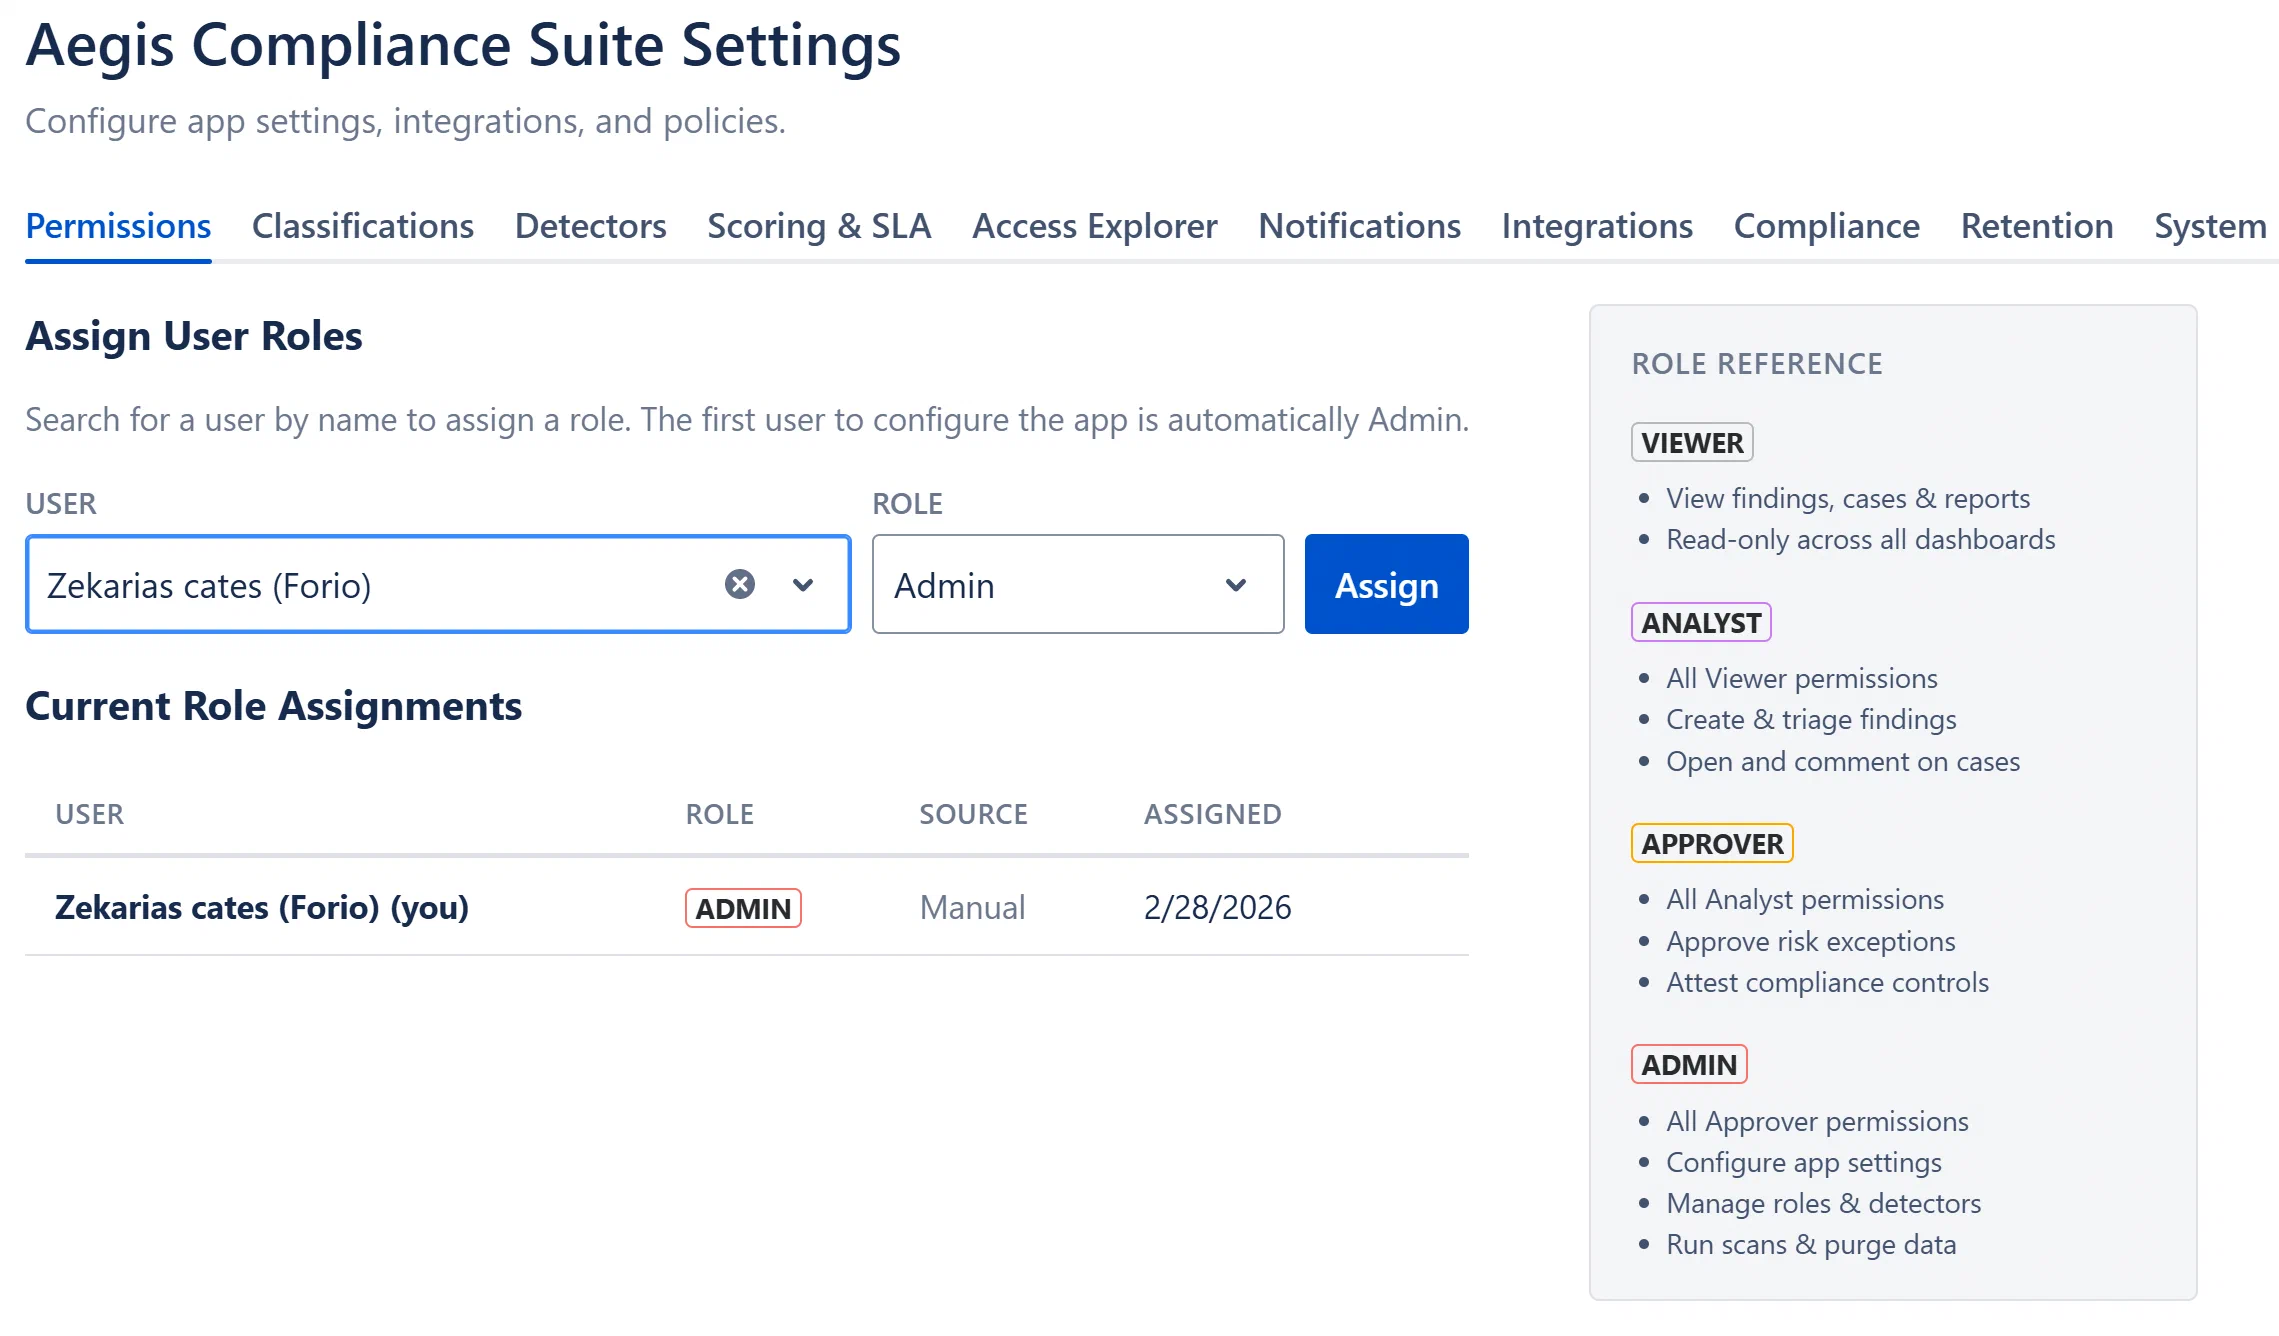Click 'Configure app settings' in Role Reference
This screenshot has height=1336, width=2279.
pyautogui.click(x=1803, y=1162)
